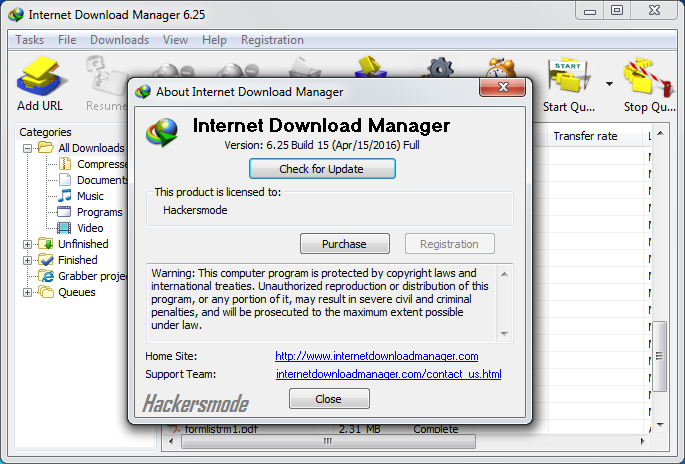Click the Purchase button
This screenshot has width=685, height=464.
click(x=345, y=244)
